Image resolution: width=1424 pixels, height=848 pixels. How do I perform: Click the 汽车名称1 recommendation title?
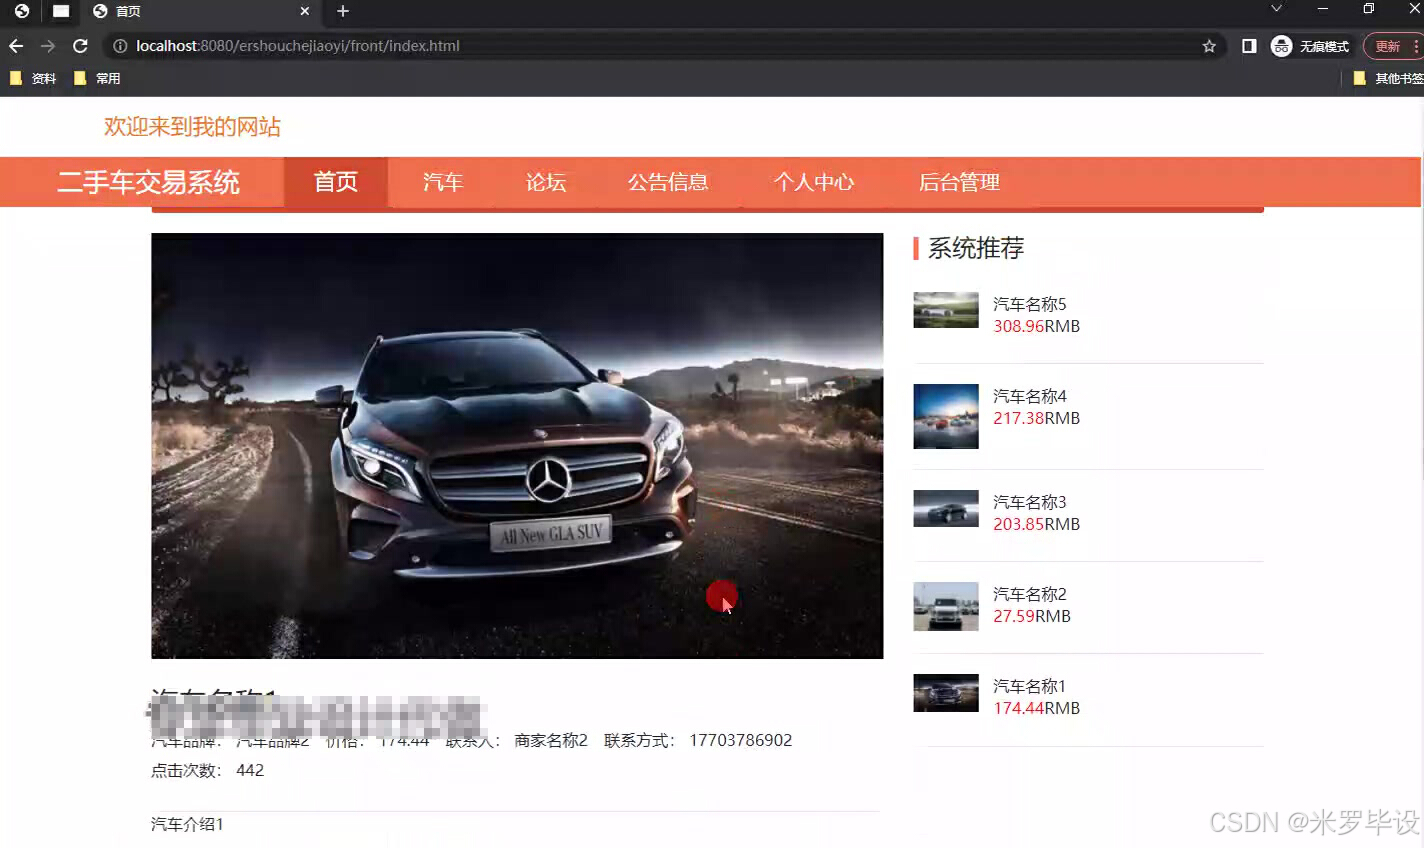pos(1030,686)
